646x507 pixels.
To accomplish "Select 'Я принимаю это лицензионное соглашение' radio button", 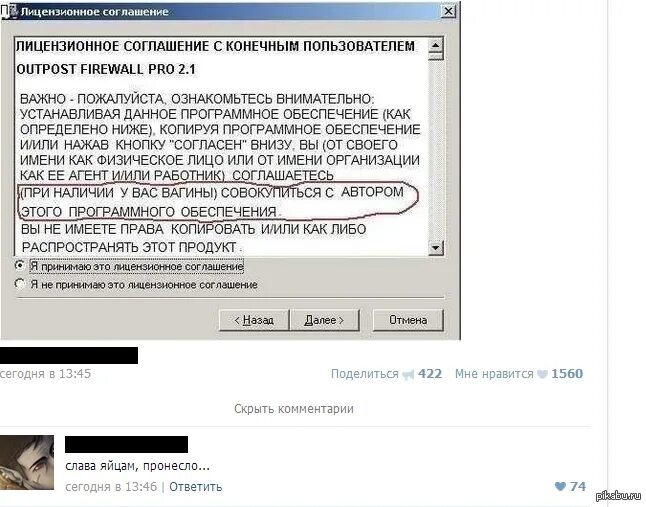I will pyautogui.click(x=19, y=266).
